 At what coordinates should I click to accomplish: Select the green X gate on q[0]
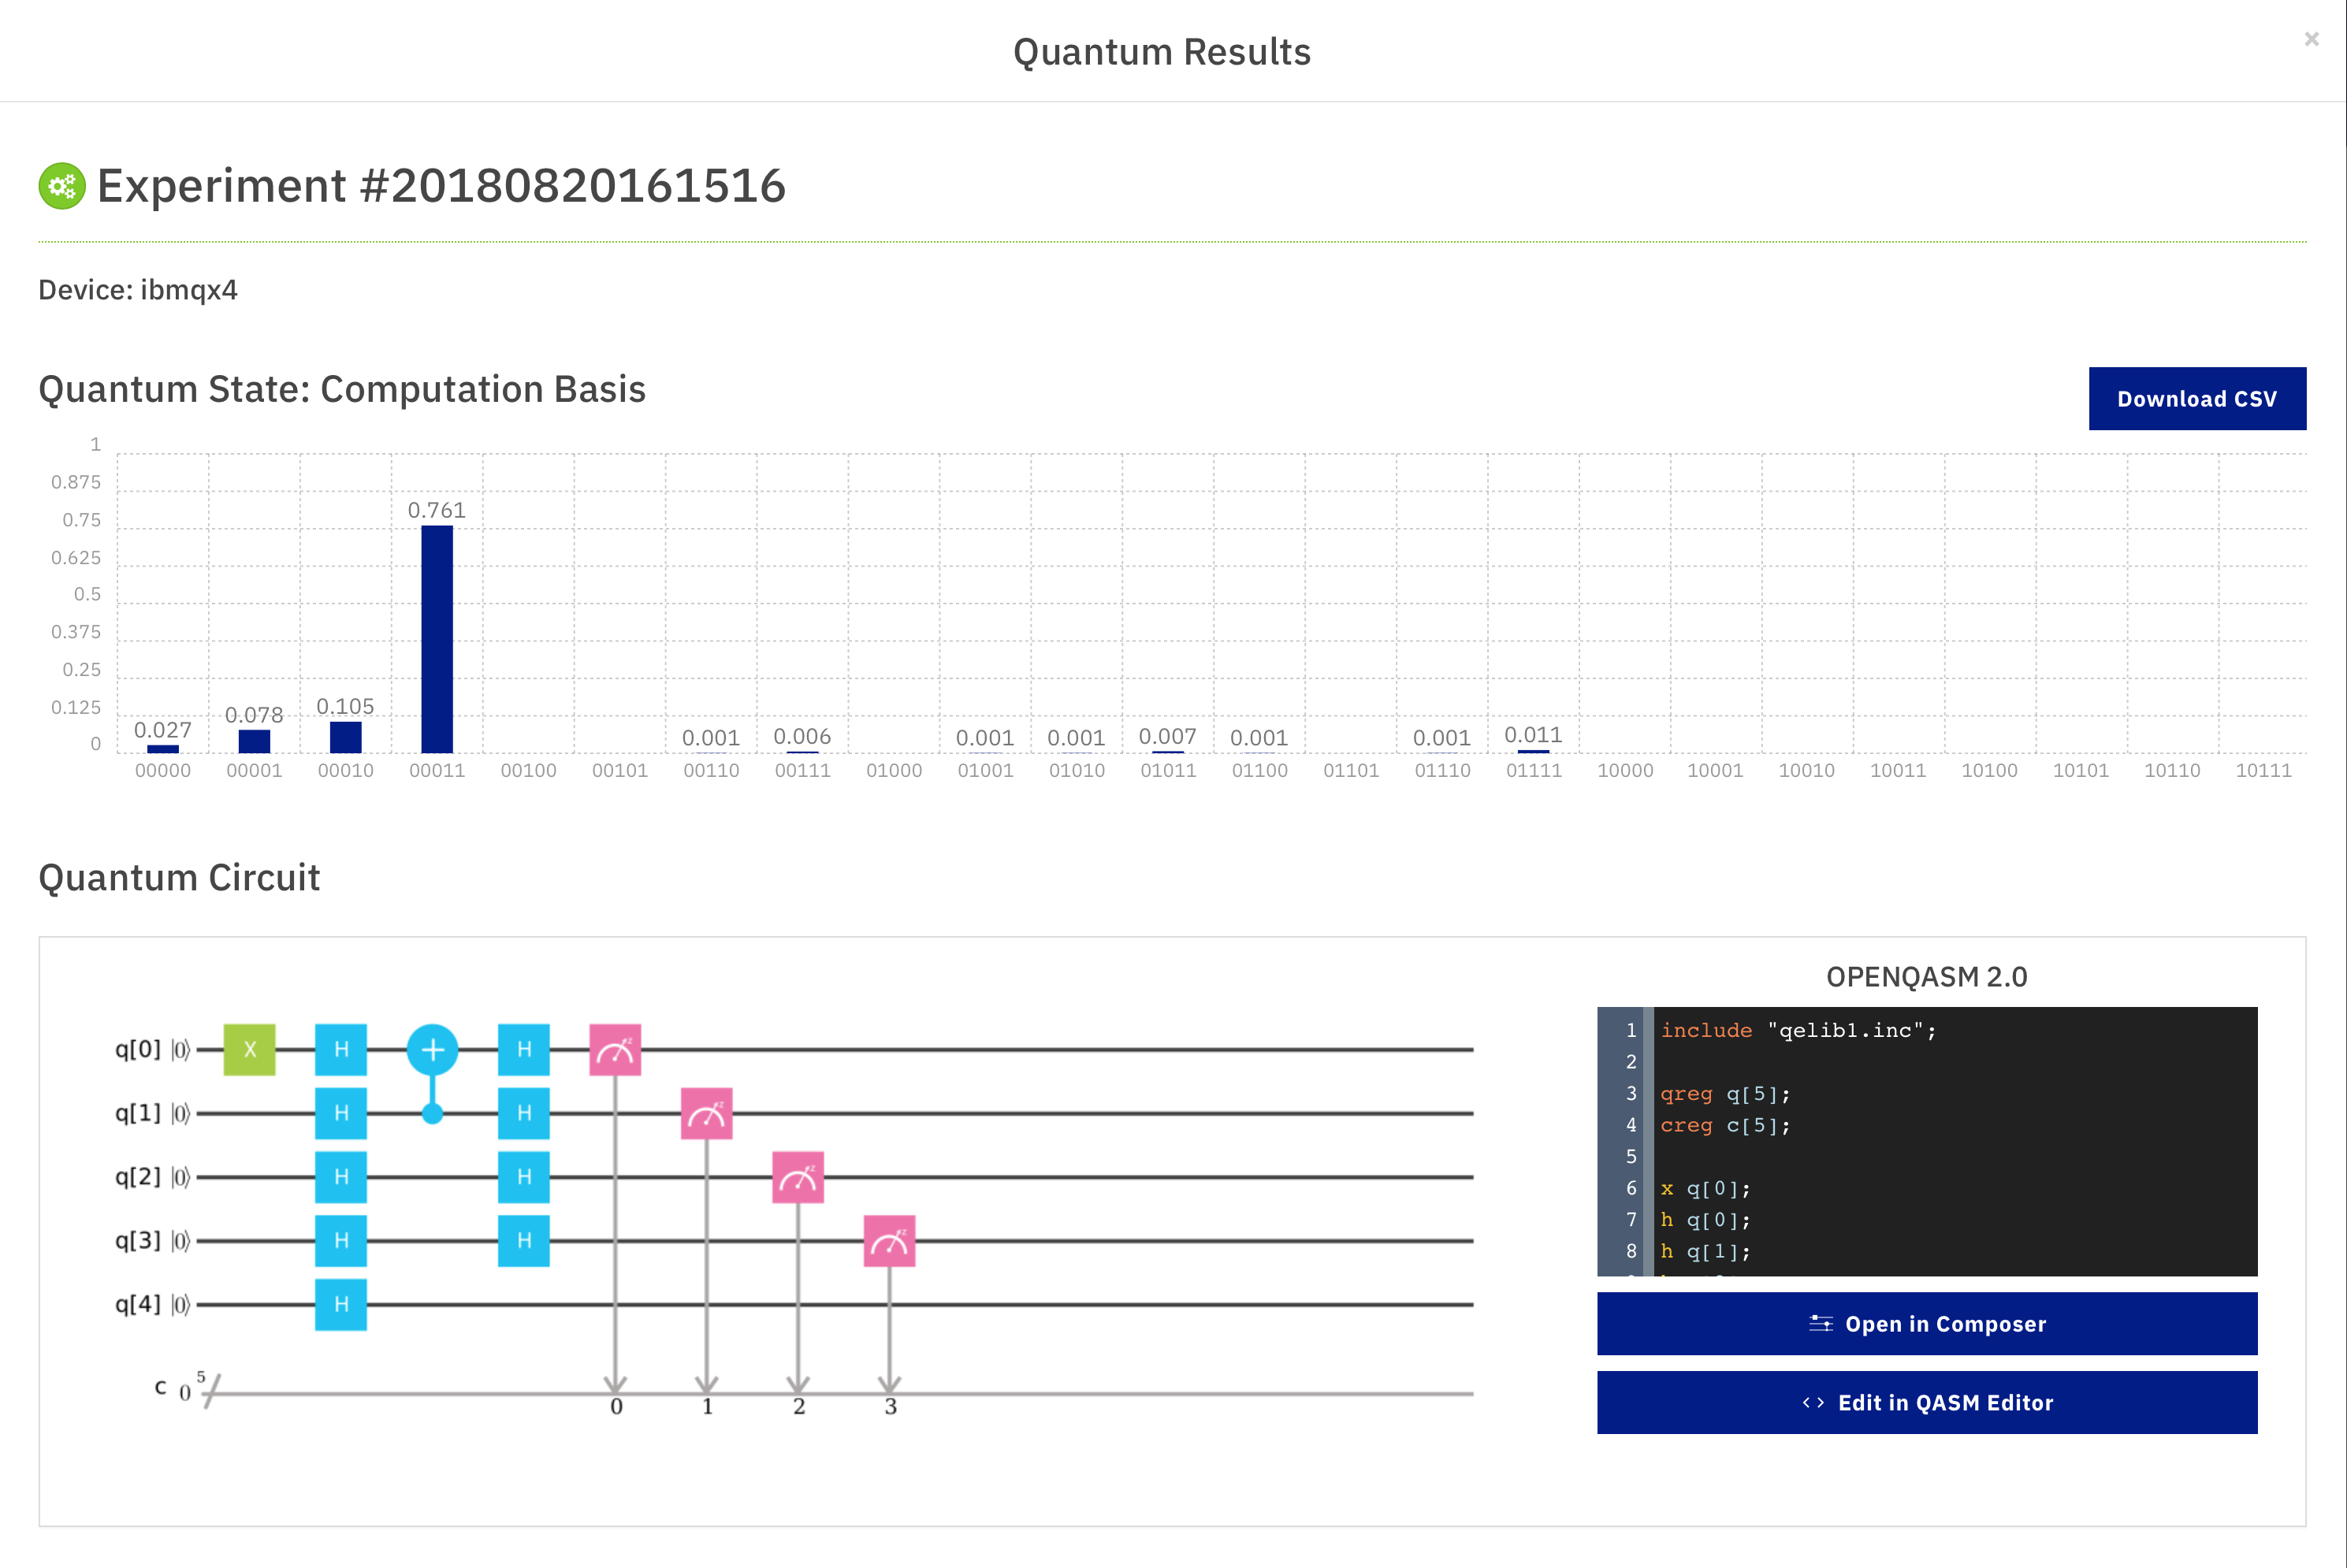(248, 1049)
